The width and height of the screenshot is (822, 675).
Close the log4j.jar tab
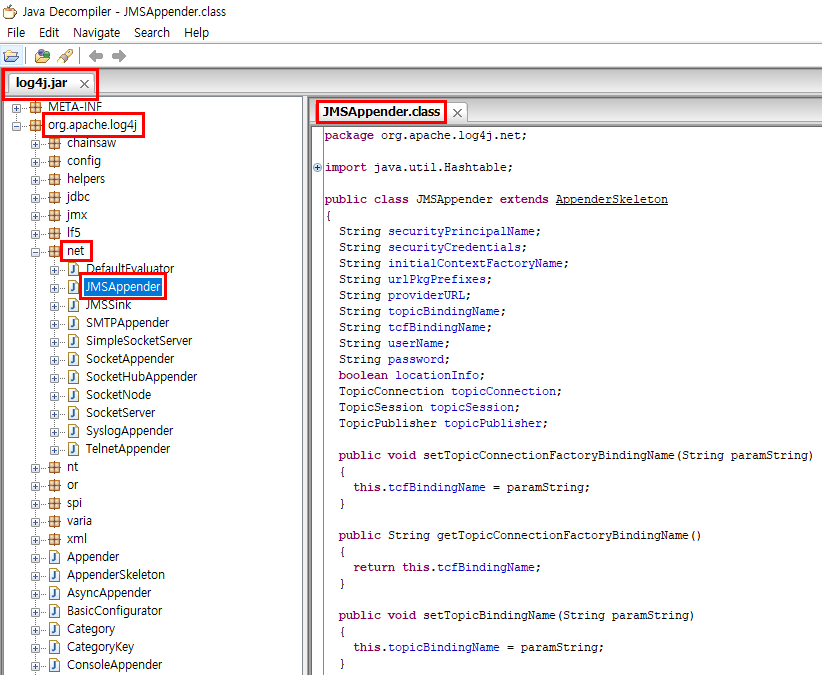84,84
